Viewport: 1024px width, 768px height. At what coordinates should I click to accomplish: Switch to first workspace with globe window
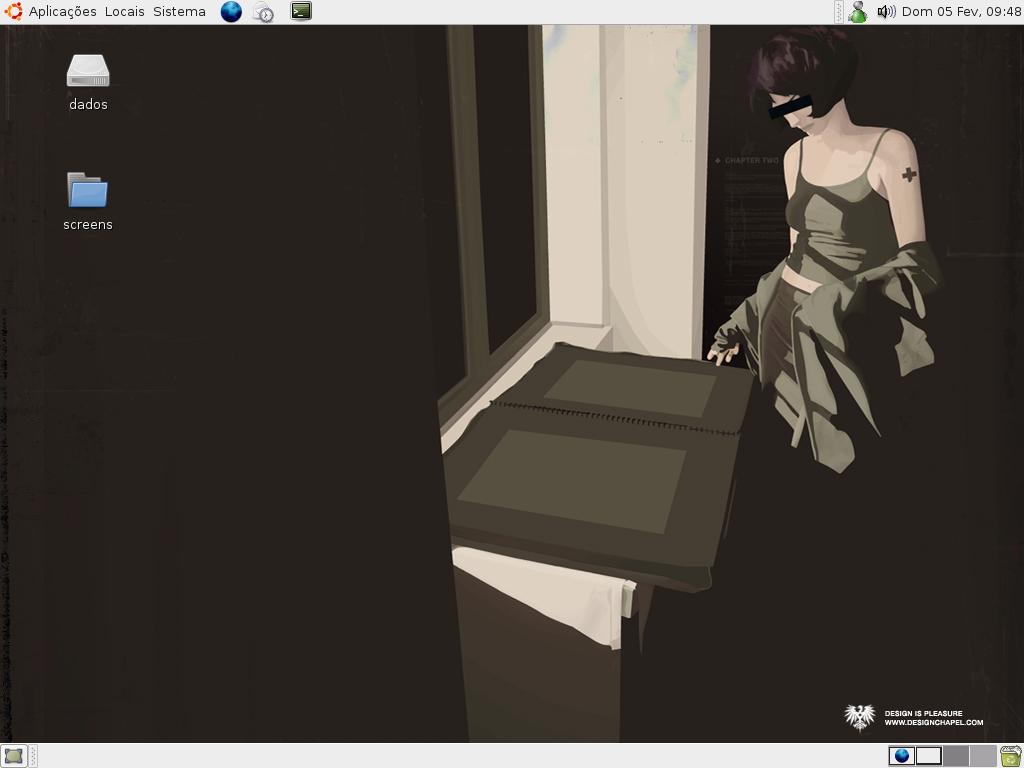tap(901, 756)
